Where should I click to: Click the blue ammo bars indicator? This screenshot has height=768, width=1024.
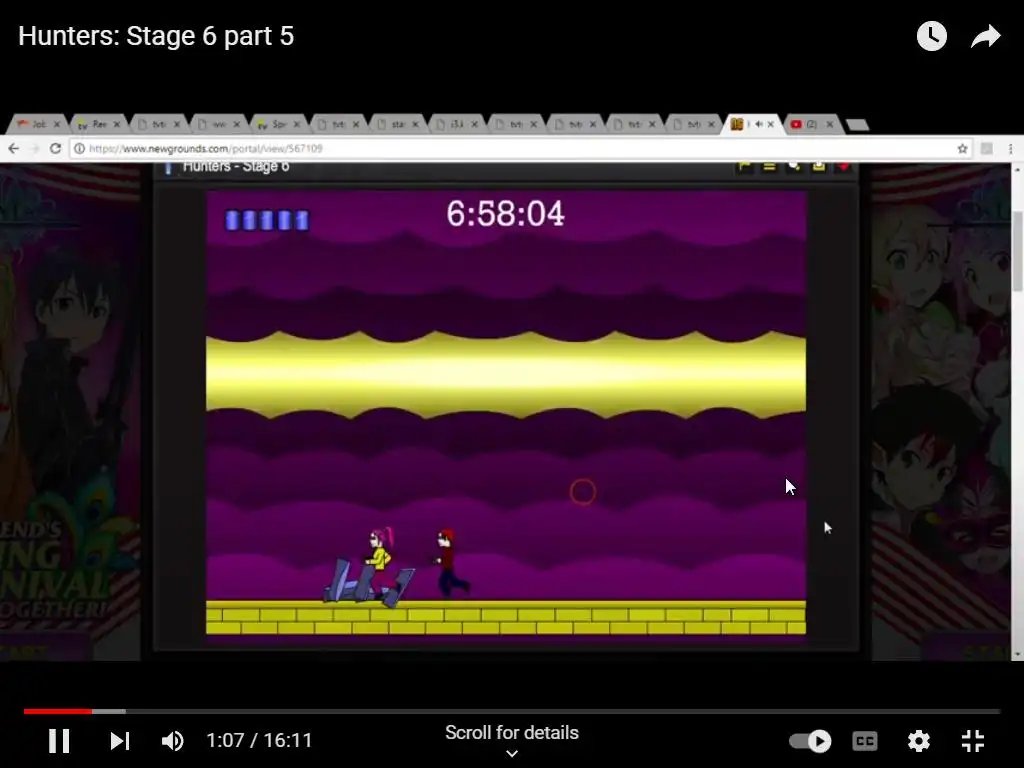coord(266,220)
